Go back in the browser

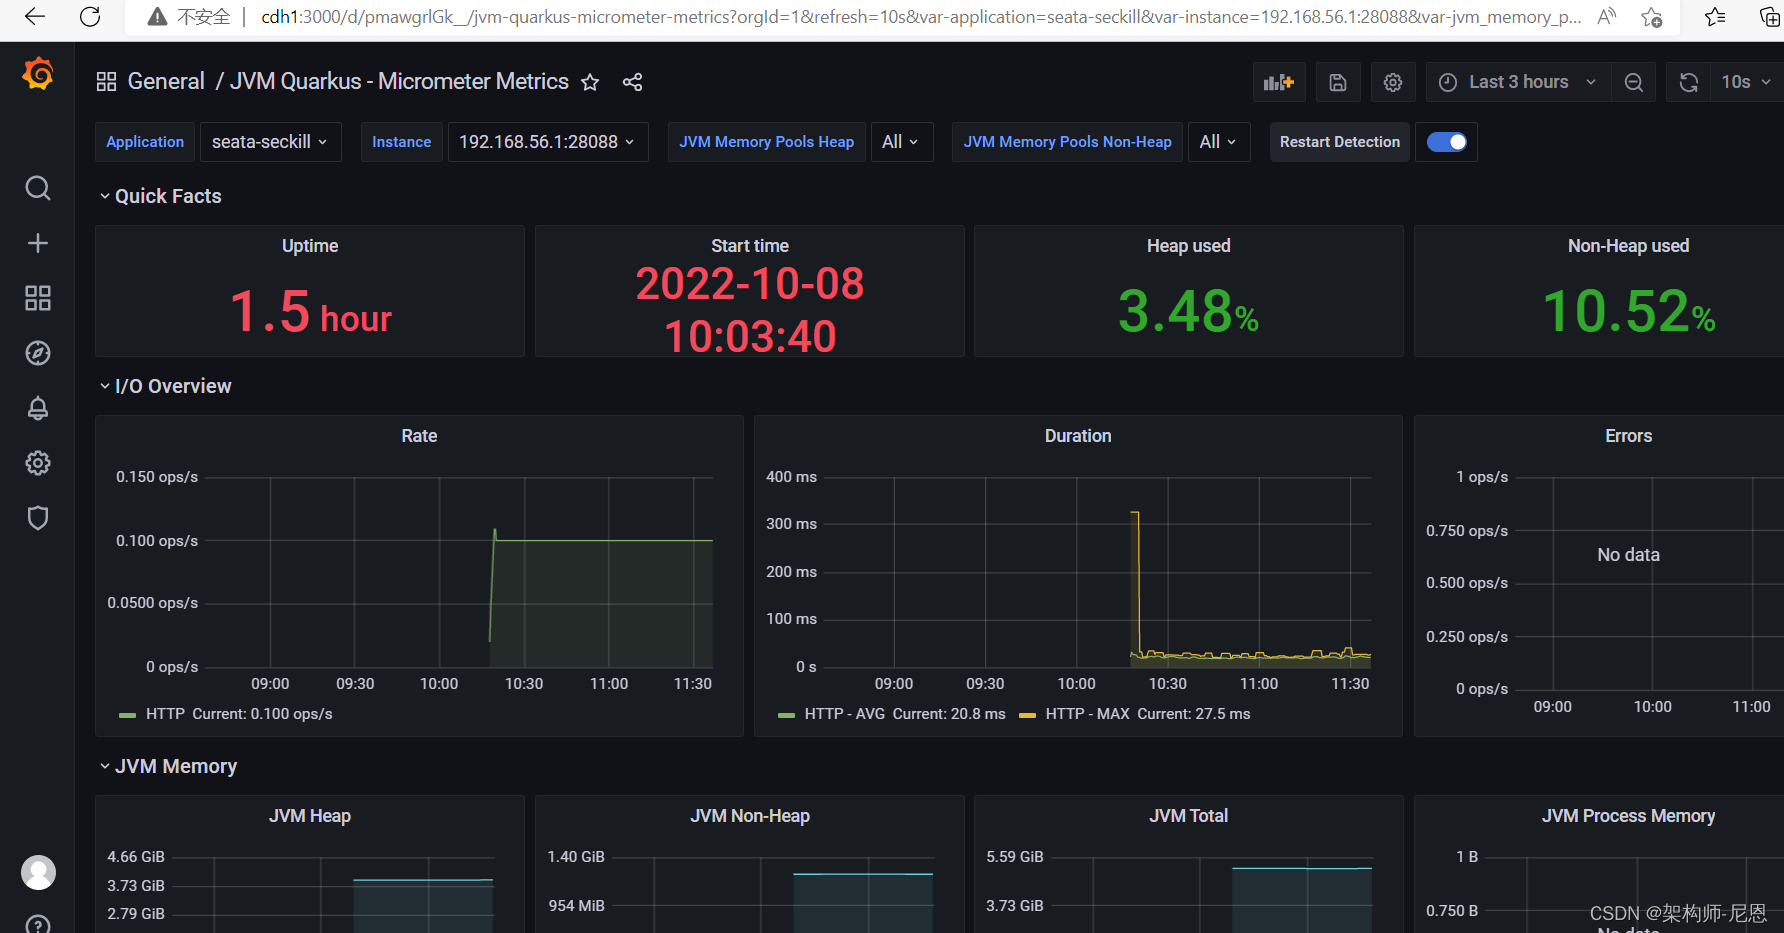click(35, 17)
